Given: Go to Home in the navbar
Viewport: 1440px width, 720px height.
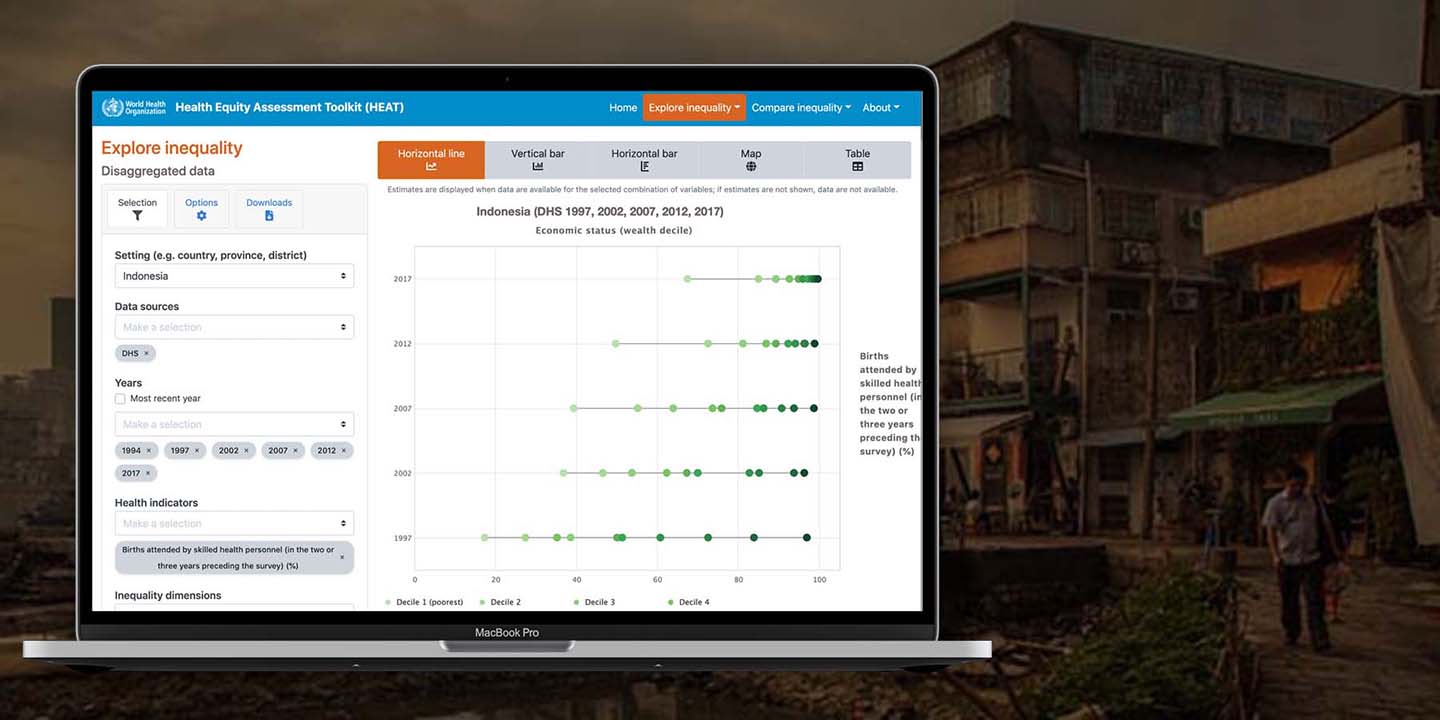Looking at the screenshot, I should coord(623,107).
